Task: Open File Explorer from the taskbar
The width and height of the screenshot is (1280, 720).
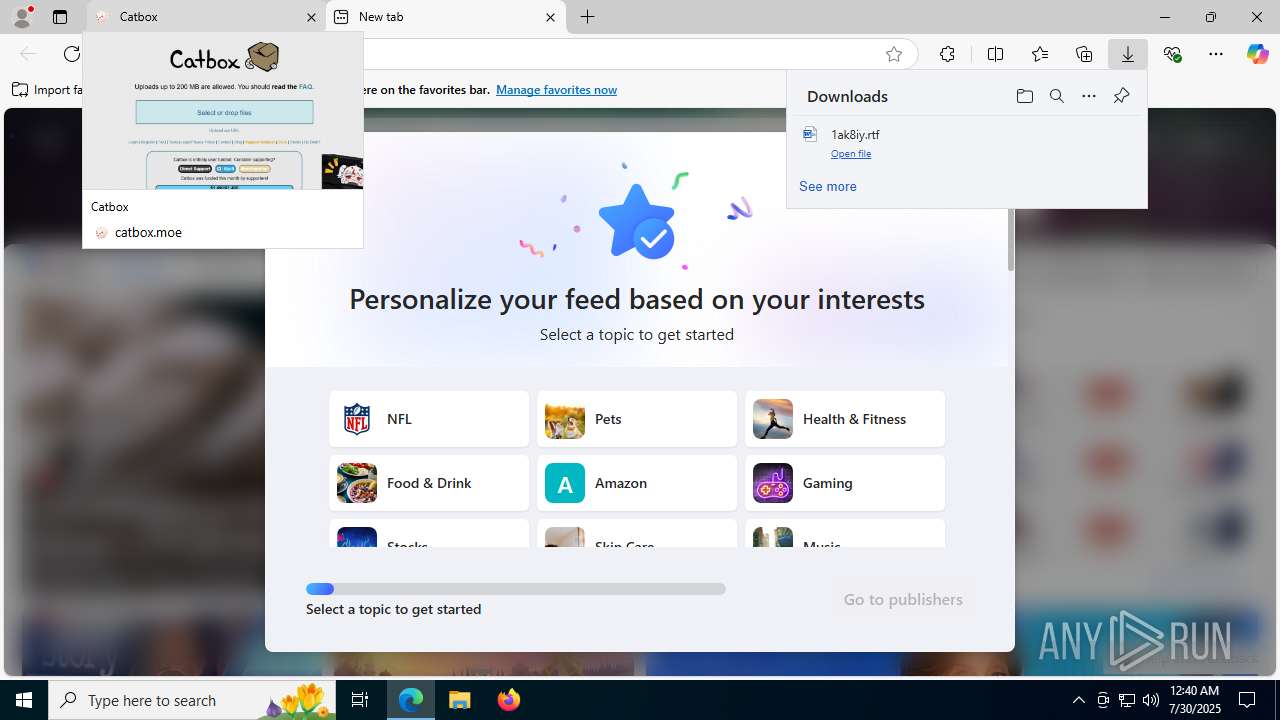Action: click(460, 700)
